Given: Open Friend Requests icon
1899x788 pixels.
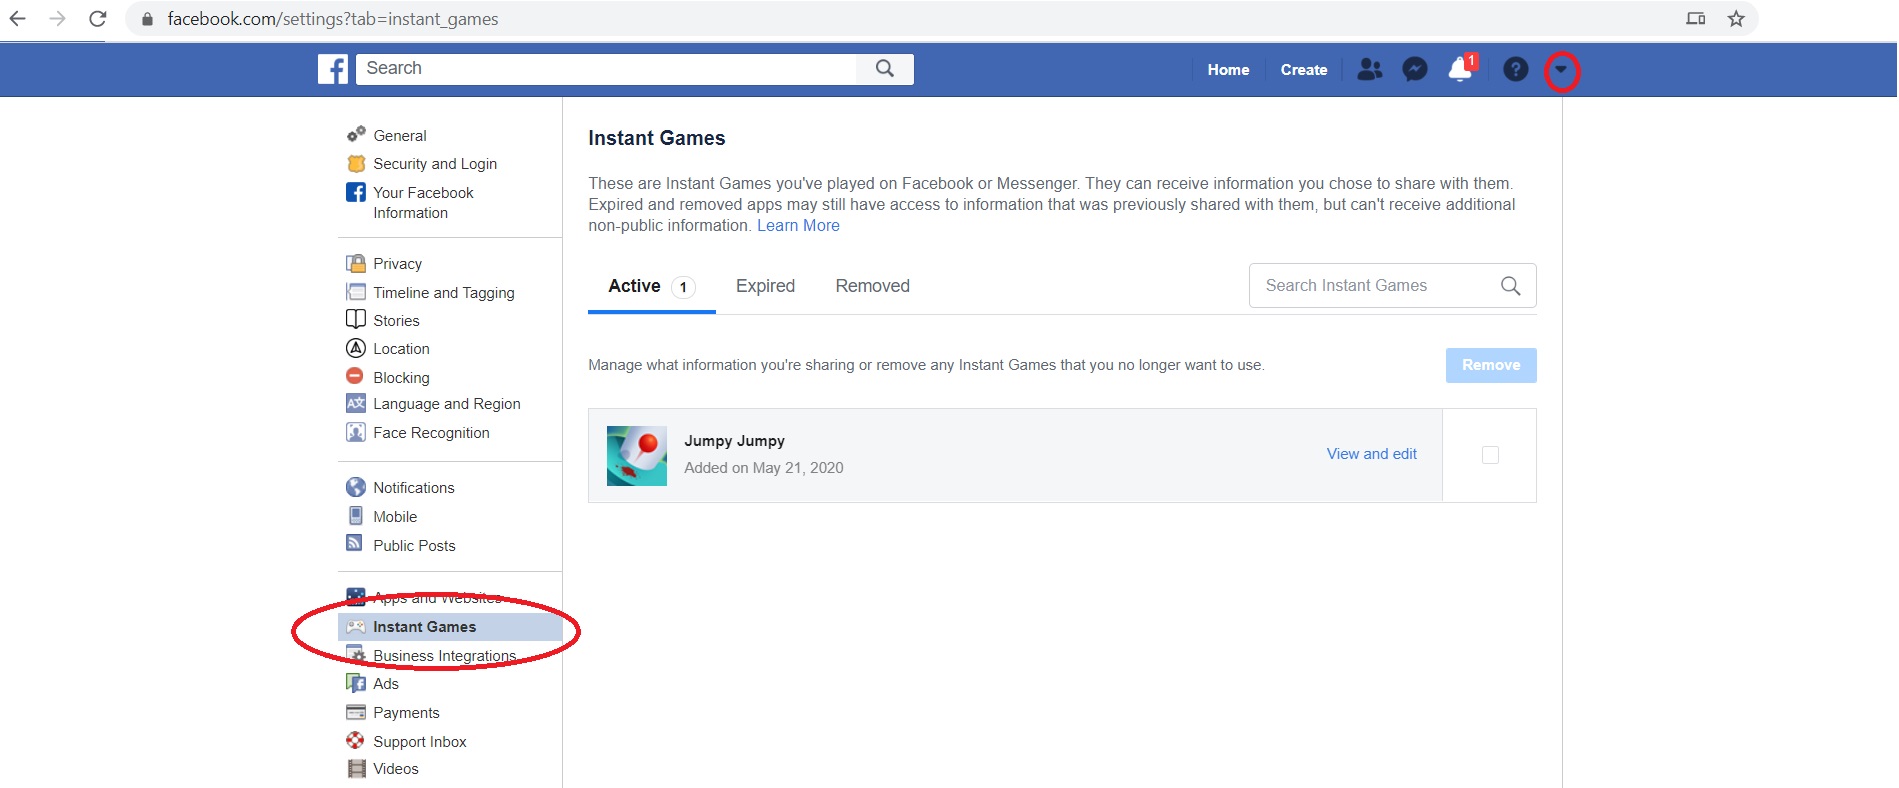Looking at the screenshot, I should click(1370, 69).
